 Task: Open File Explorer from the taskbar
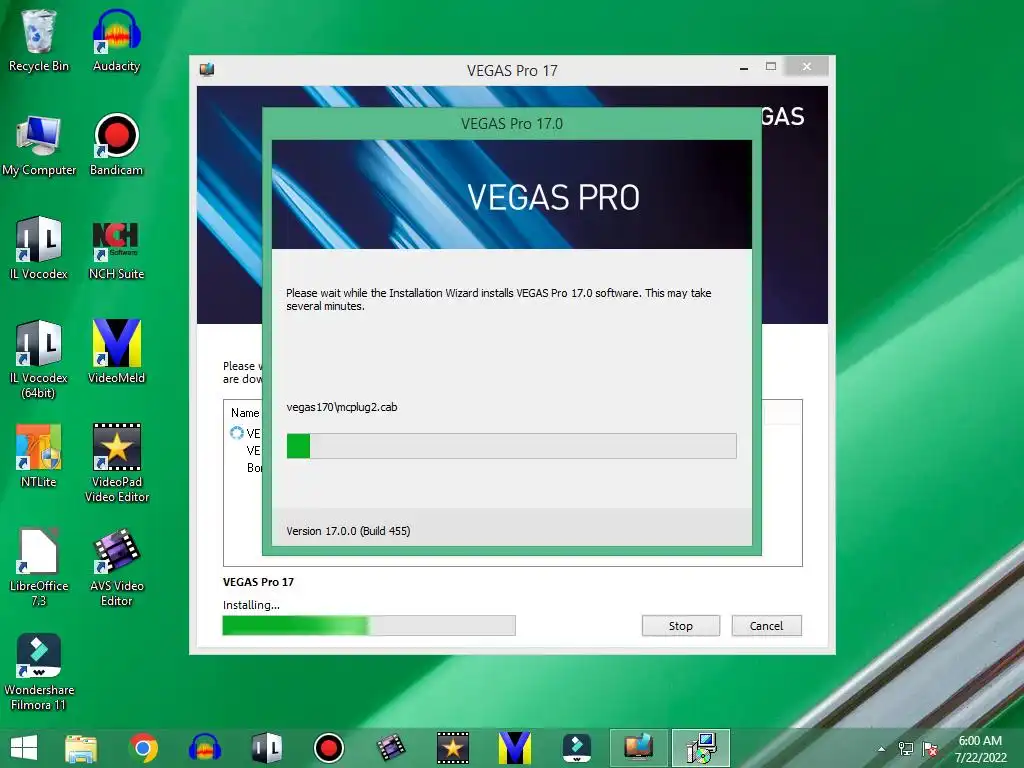[x=81, y=748]
